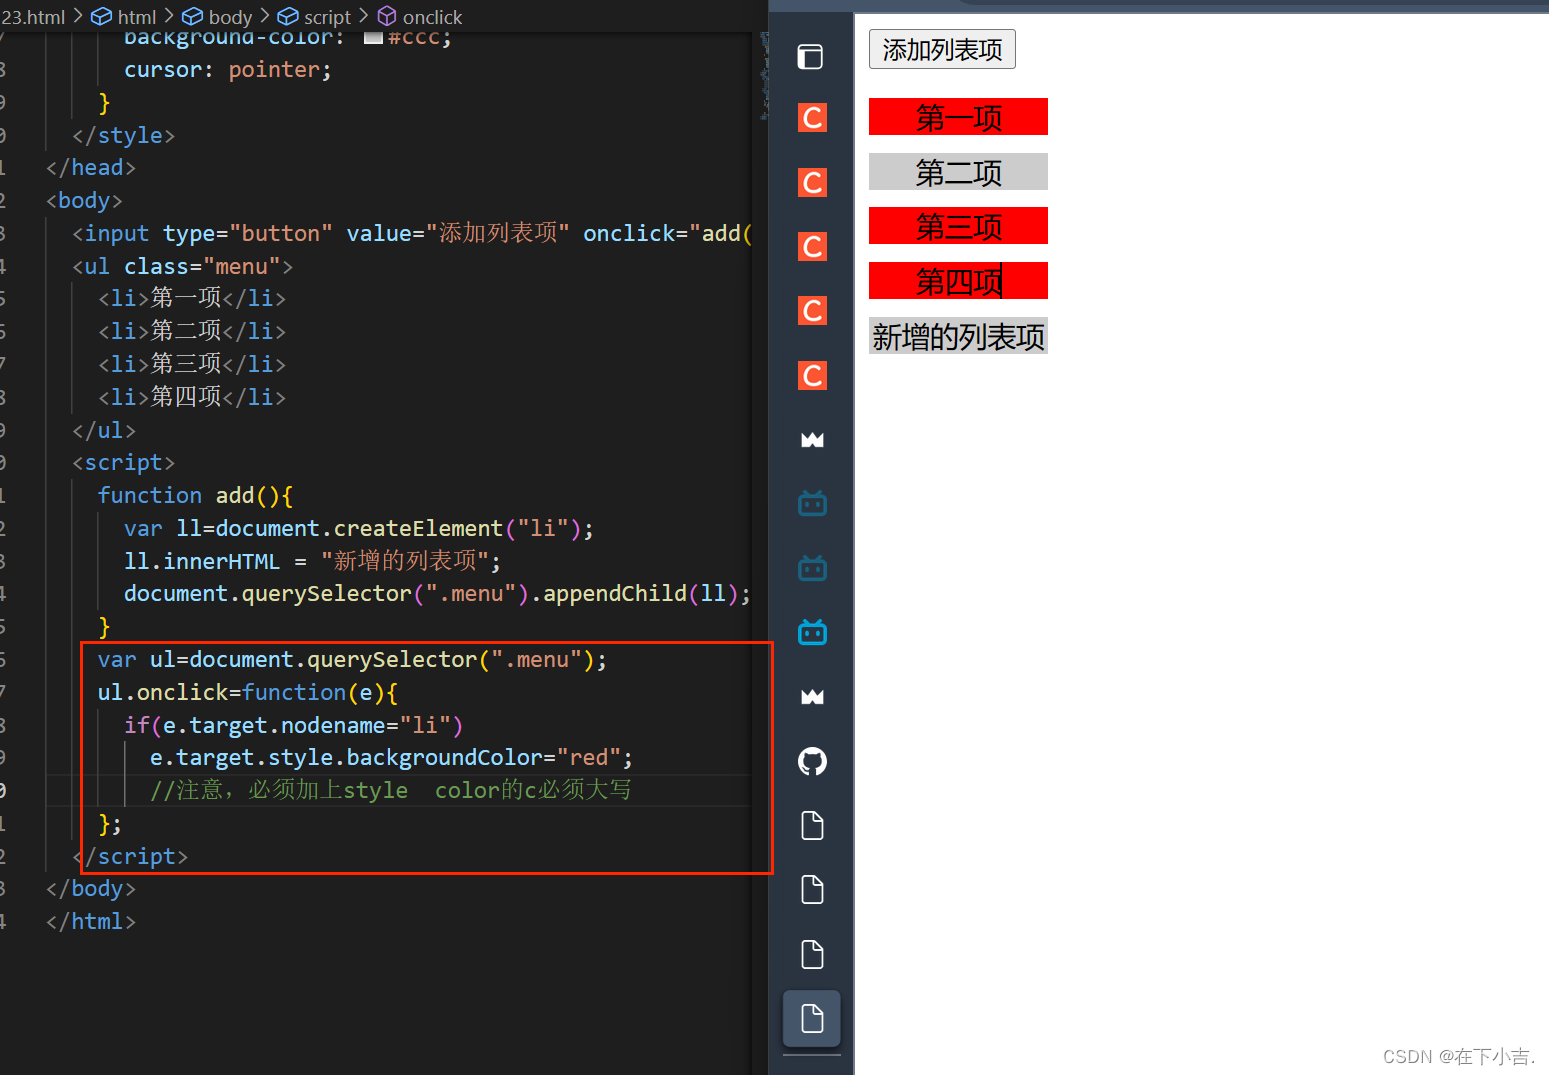Click the 添加列表项 button in the preview
Screen dimensions: 1549x1075
942,49
